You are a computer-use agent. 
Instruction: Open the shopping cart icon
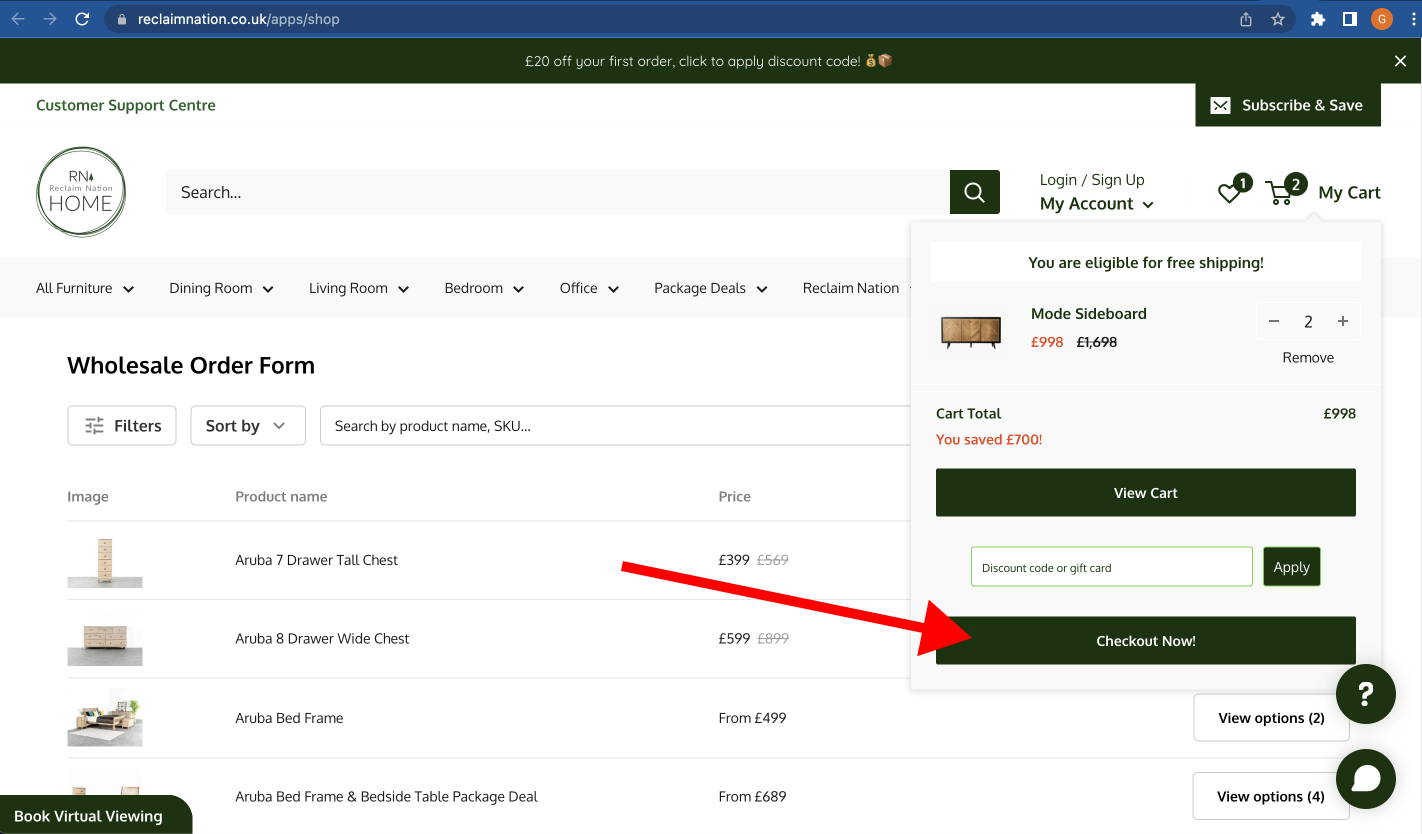pos(1280,193)
